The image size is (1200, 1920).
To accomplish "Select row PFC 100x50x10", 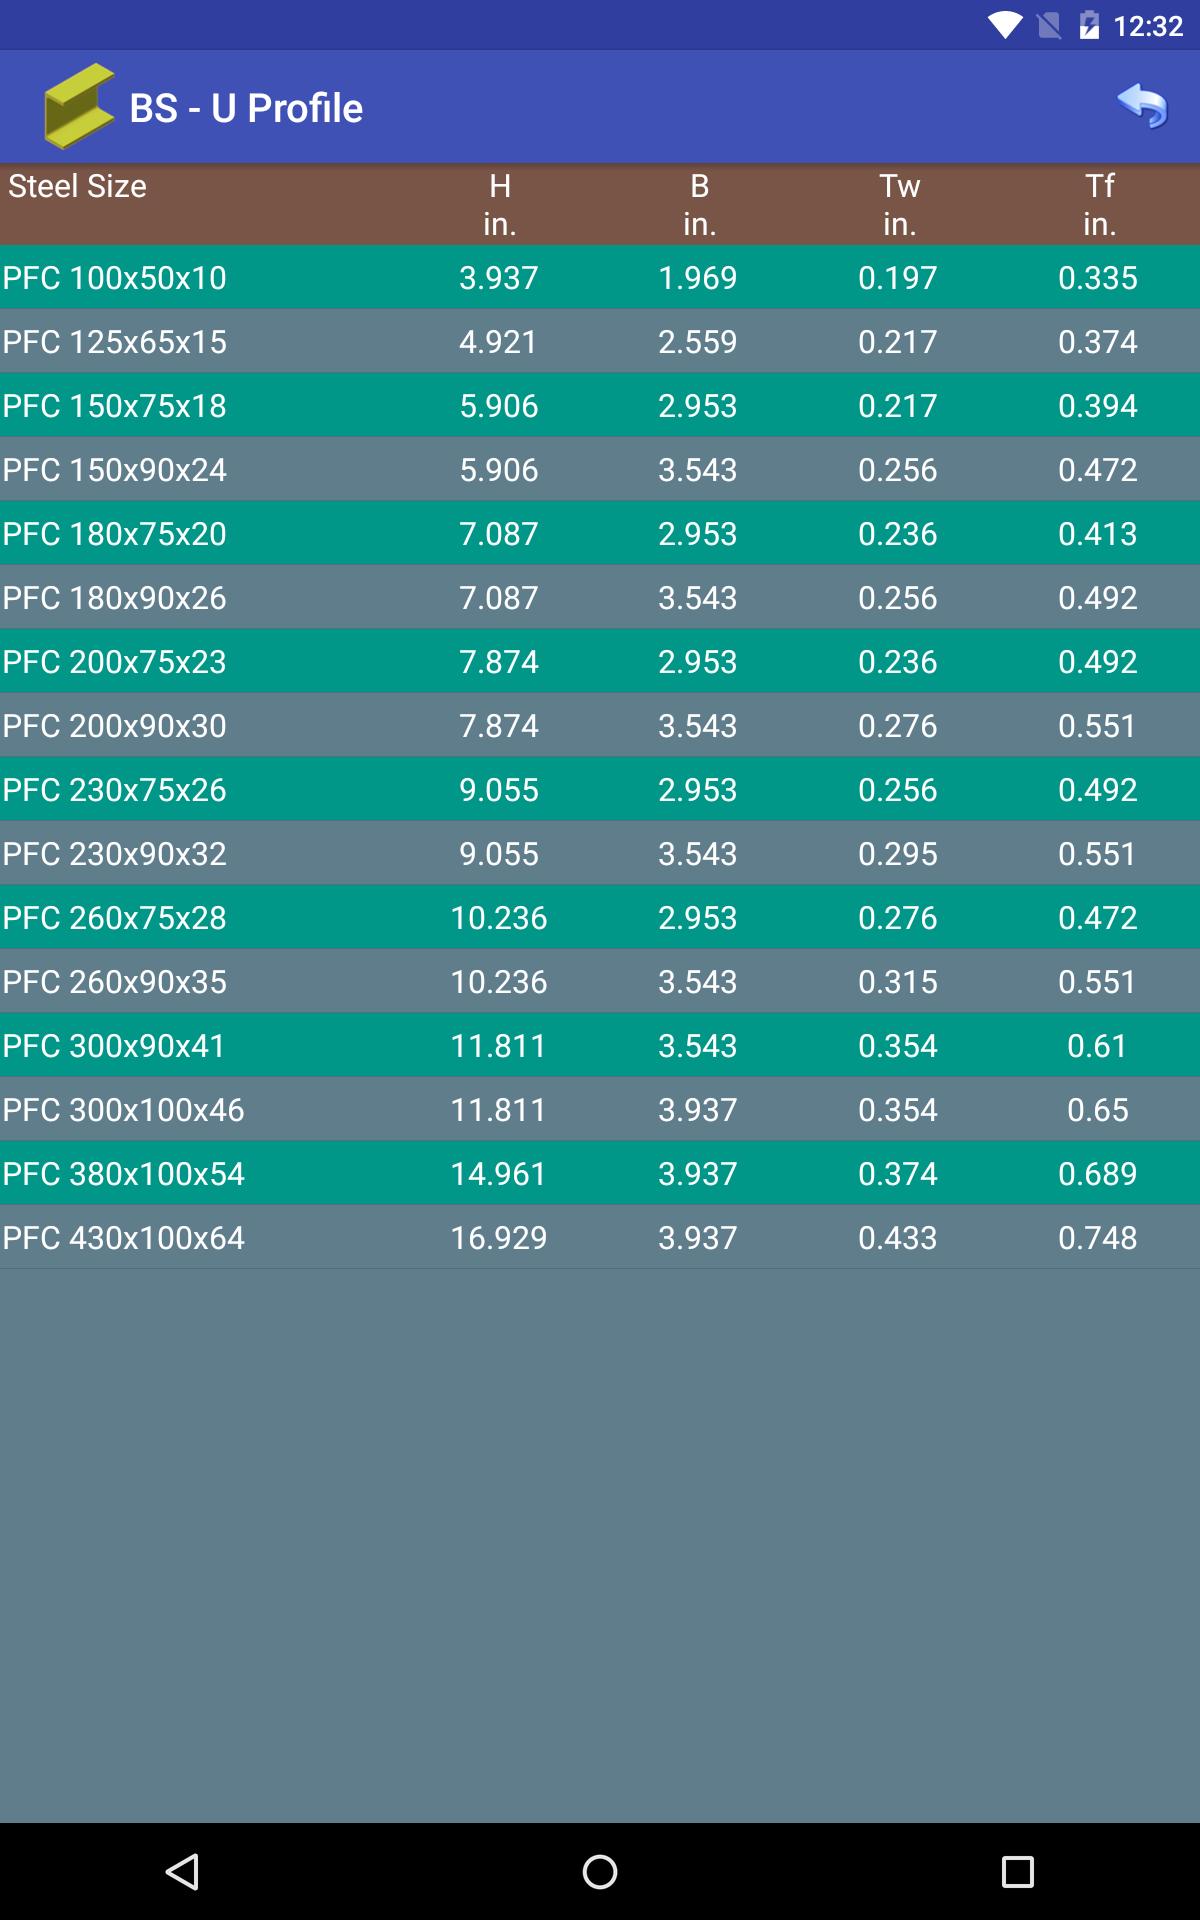I will (600, 277).
